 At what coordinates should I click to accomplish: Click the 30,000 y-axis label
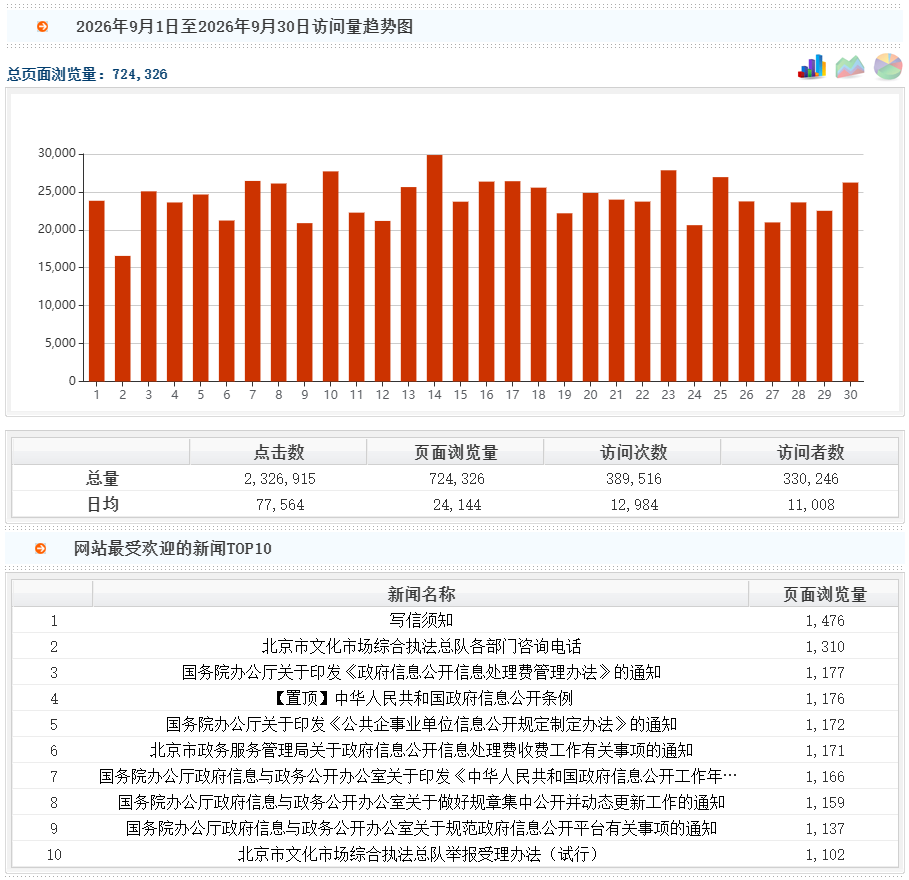click(57, 153)
